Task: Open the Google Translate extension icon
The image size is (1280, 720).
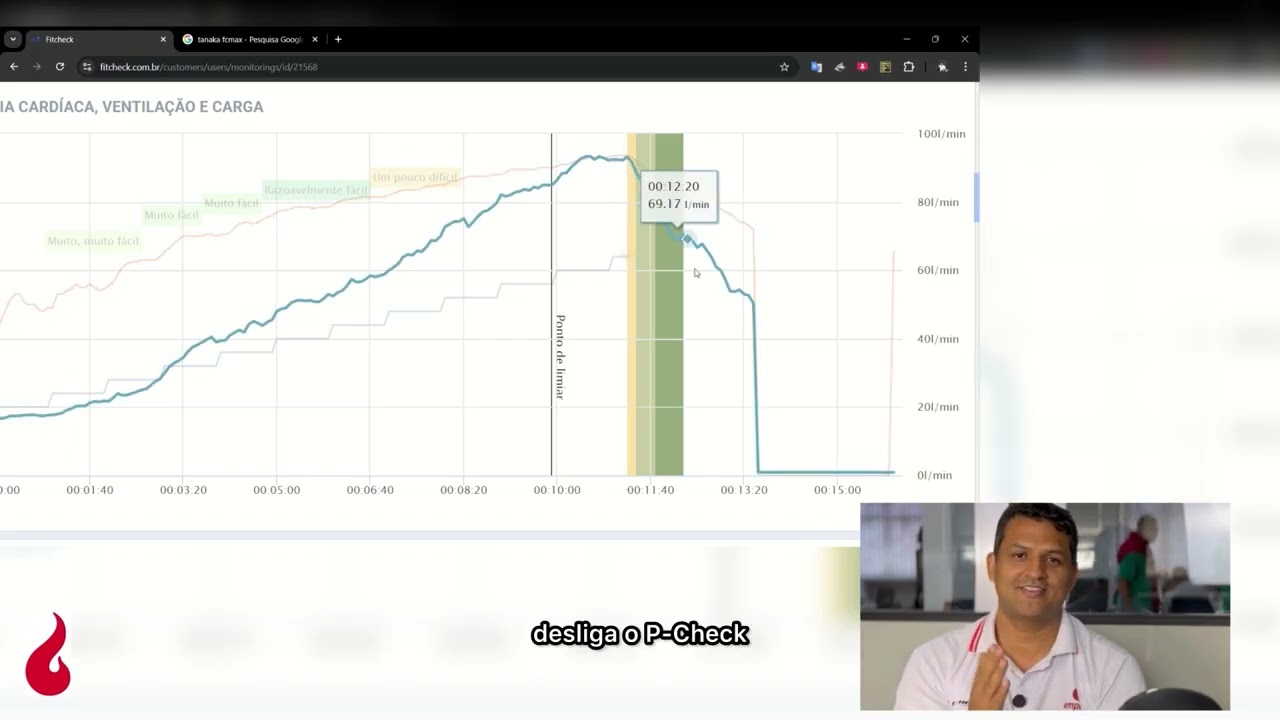Action: (x=816, y=67)
